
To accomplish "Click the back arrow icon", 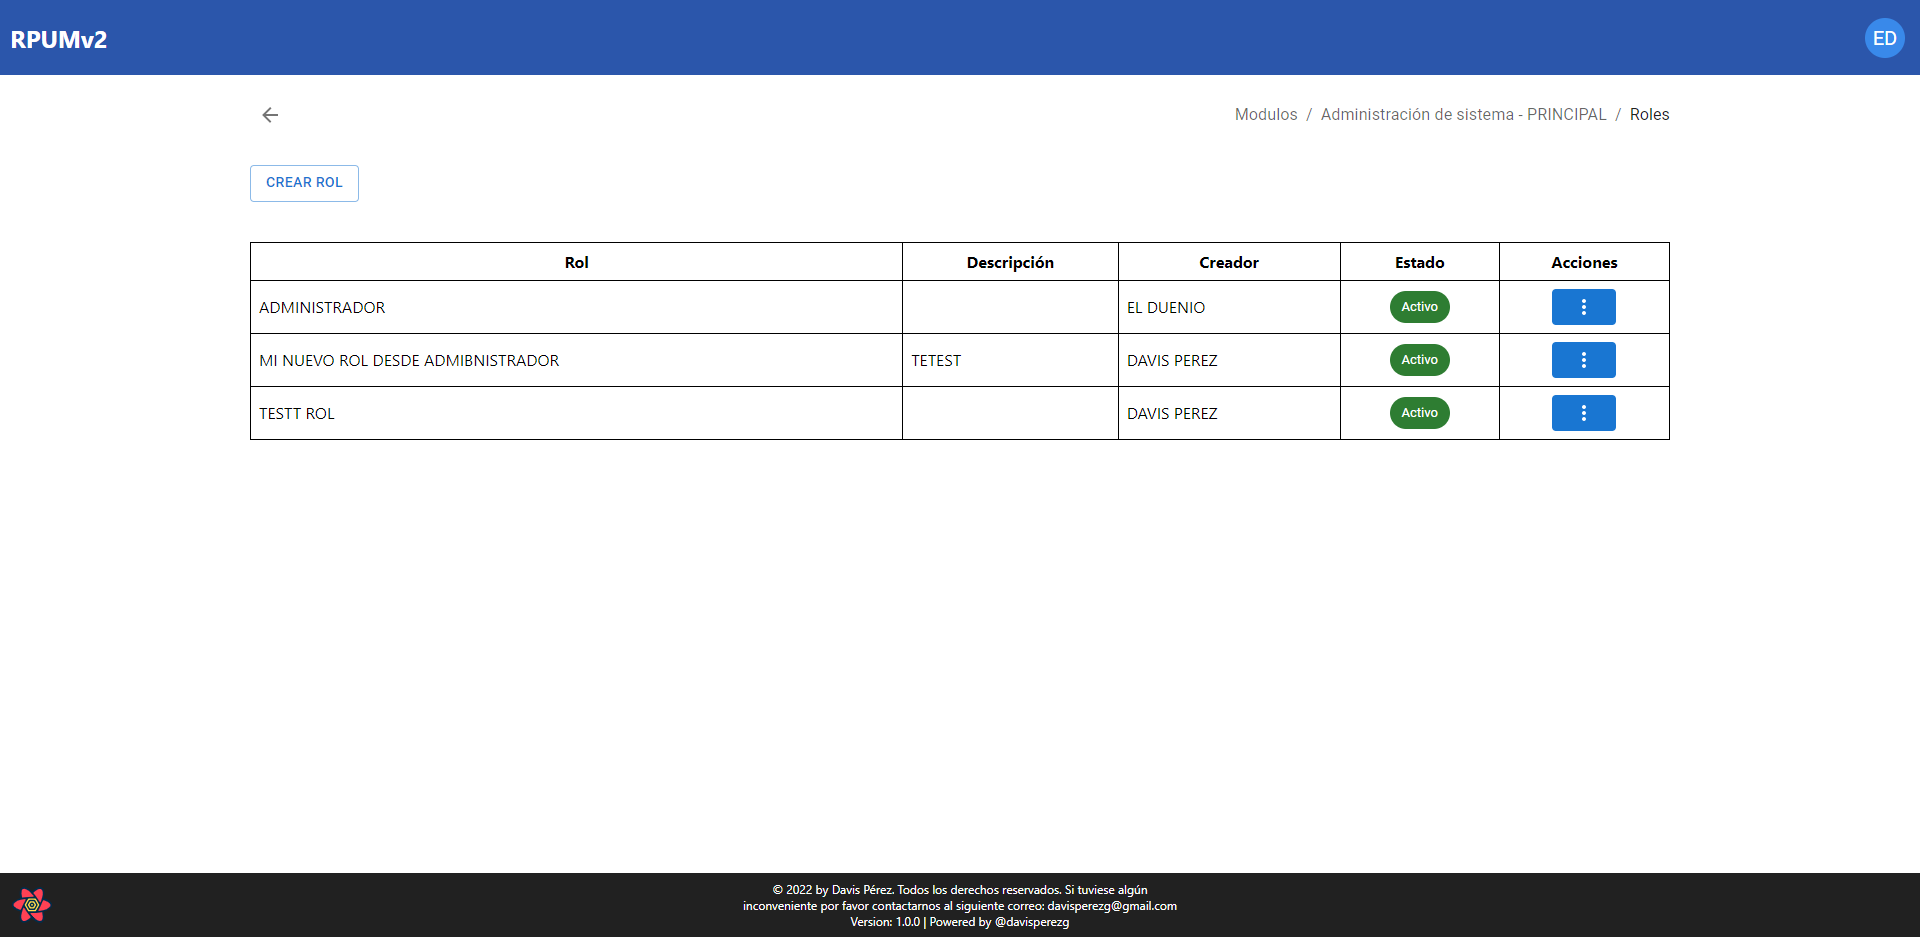I will 270,115.
